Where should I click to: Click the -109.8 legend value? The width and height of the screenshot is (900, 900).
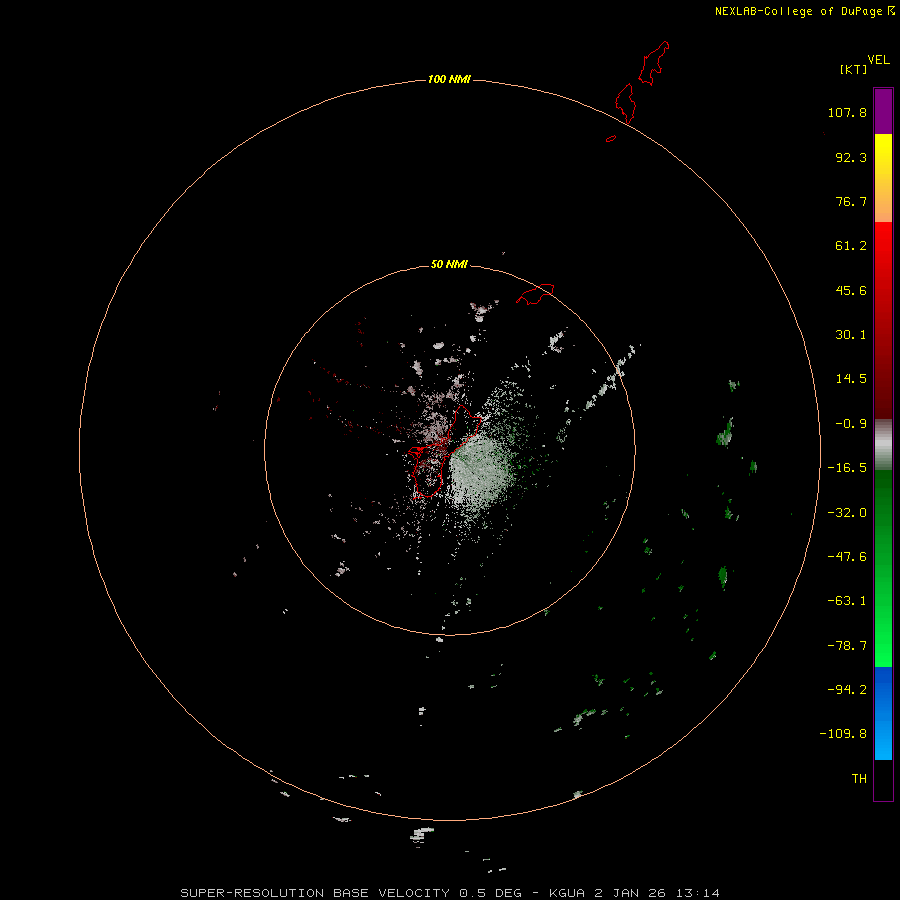(x=843, y=734)
